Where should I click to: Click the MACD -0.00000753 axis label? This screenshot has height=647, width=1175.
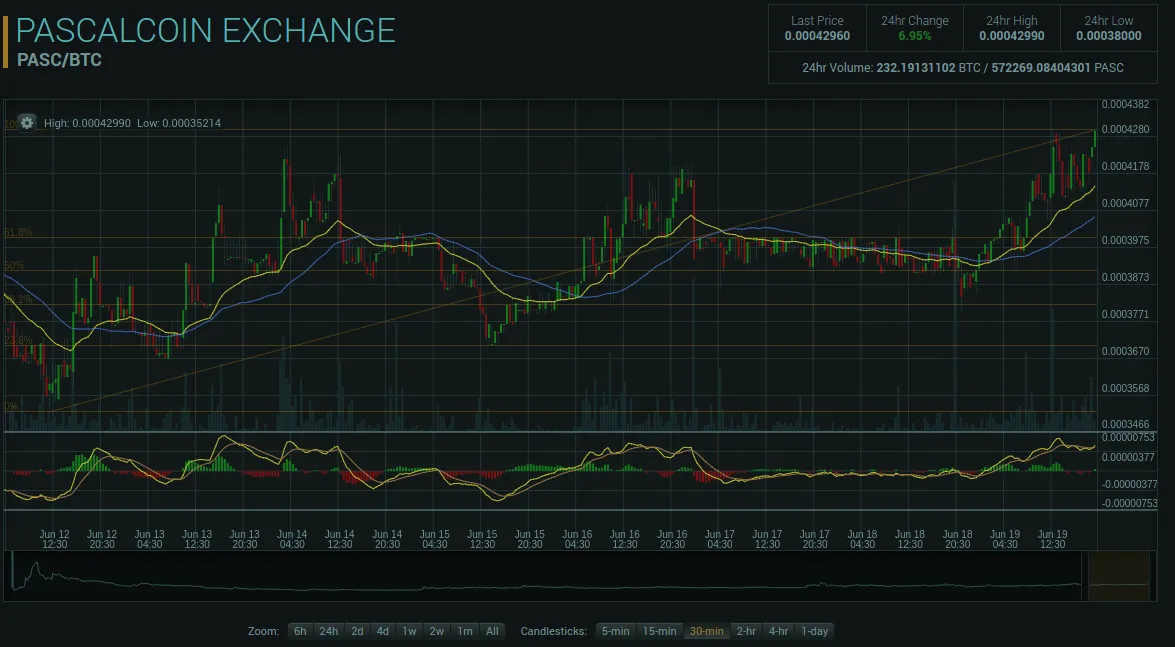coord(1129,503)
